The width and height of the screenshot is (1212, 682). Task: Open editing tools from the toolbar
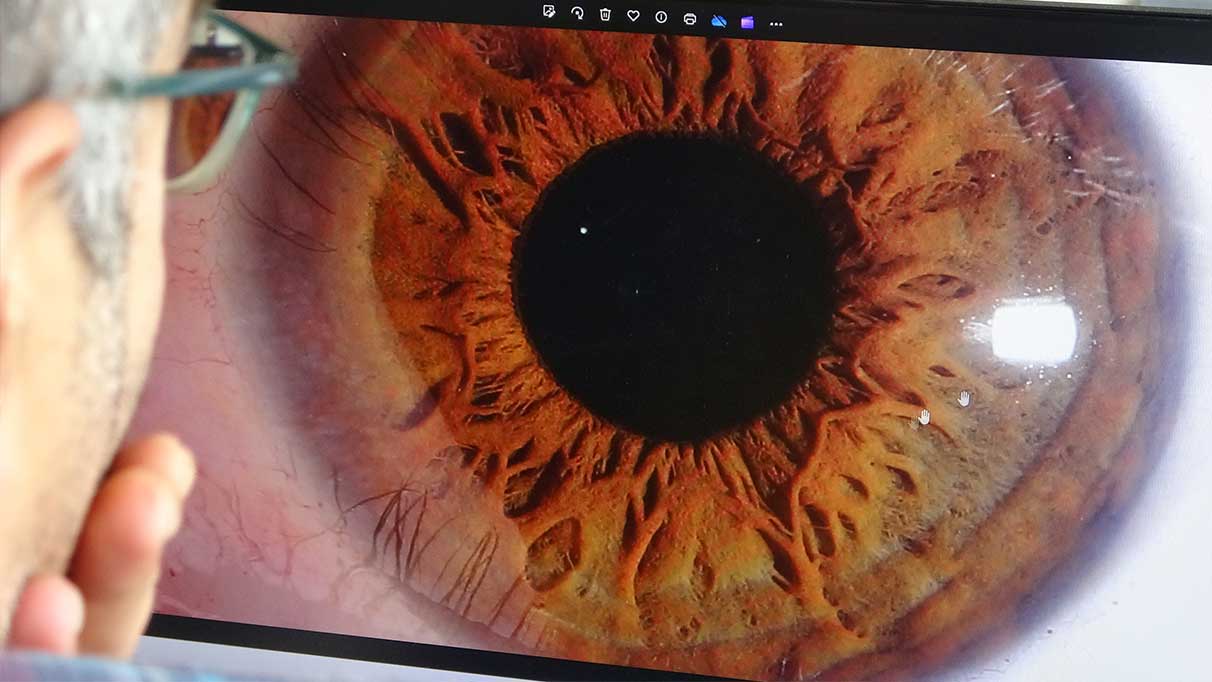[x=548, y=14]
